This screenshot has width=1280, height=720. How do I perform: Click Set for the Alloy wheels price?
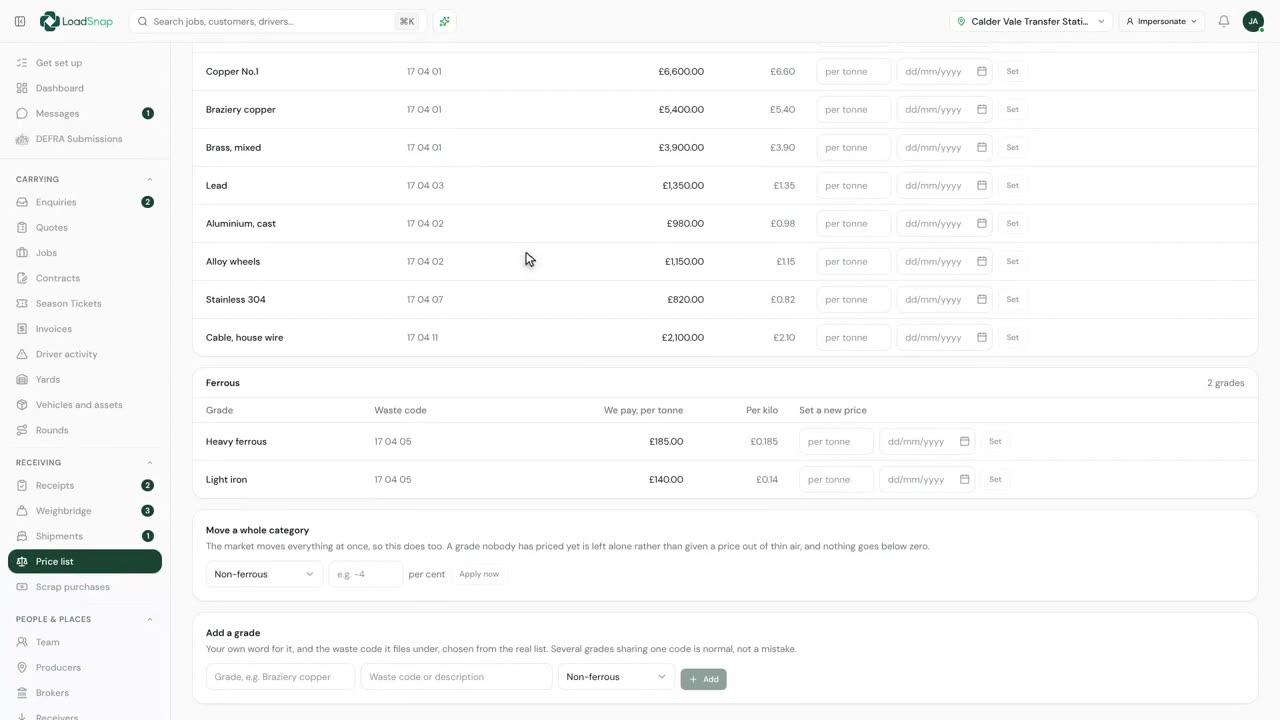click(x=1012, y=262)
